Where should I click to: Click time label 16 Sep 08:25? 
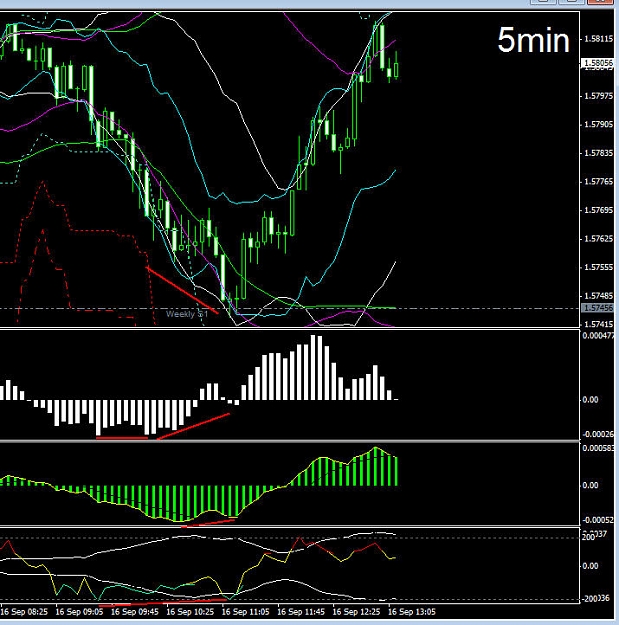point(24,611)
